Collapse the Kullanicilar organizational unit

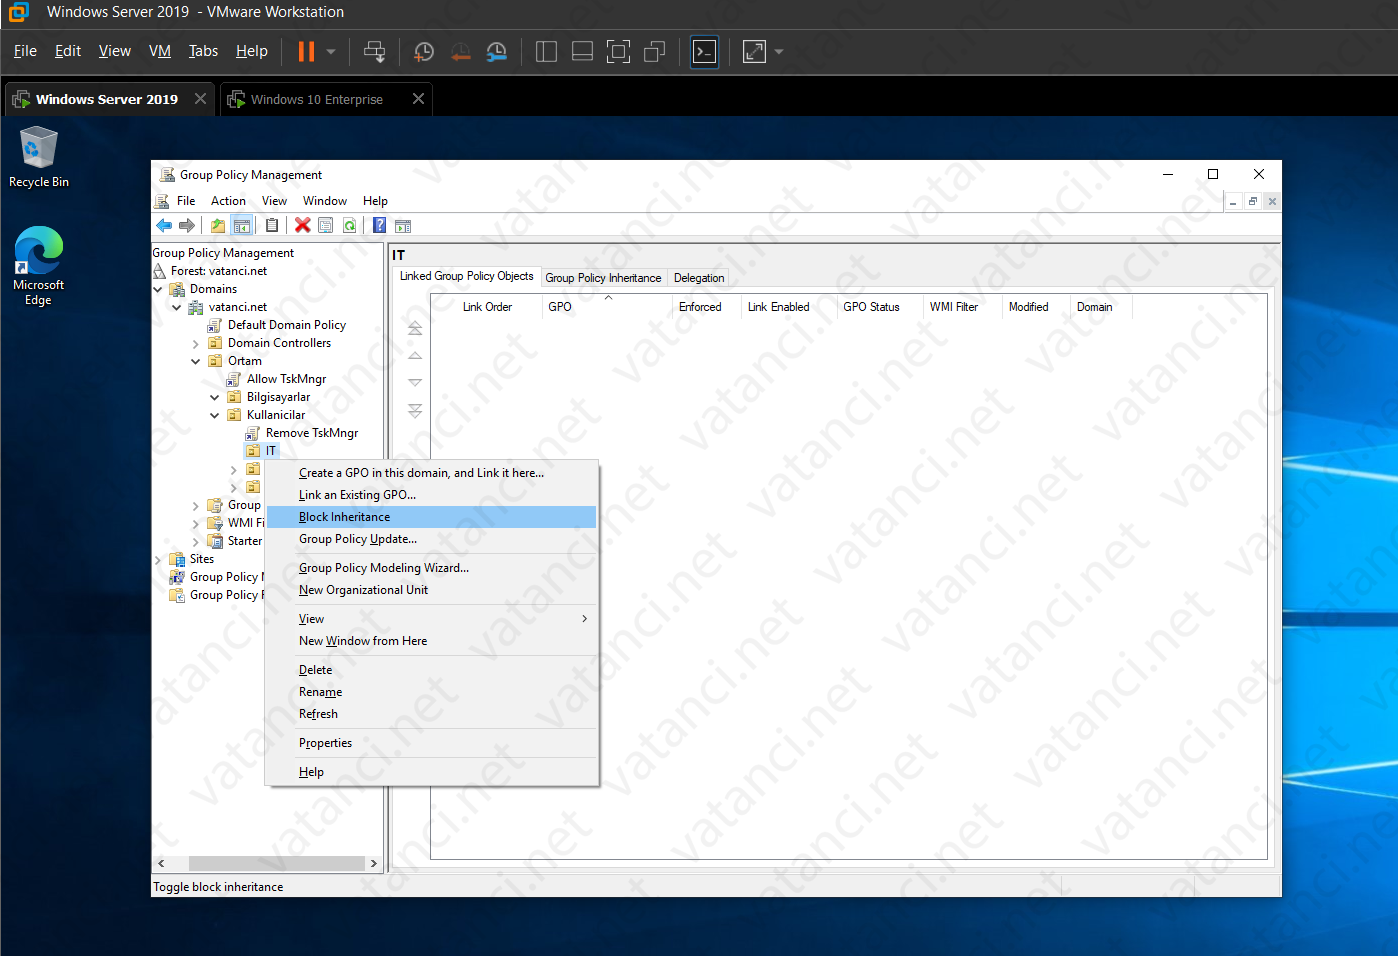point(214,414)
